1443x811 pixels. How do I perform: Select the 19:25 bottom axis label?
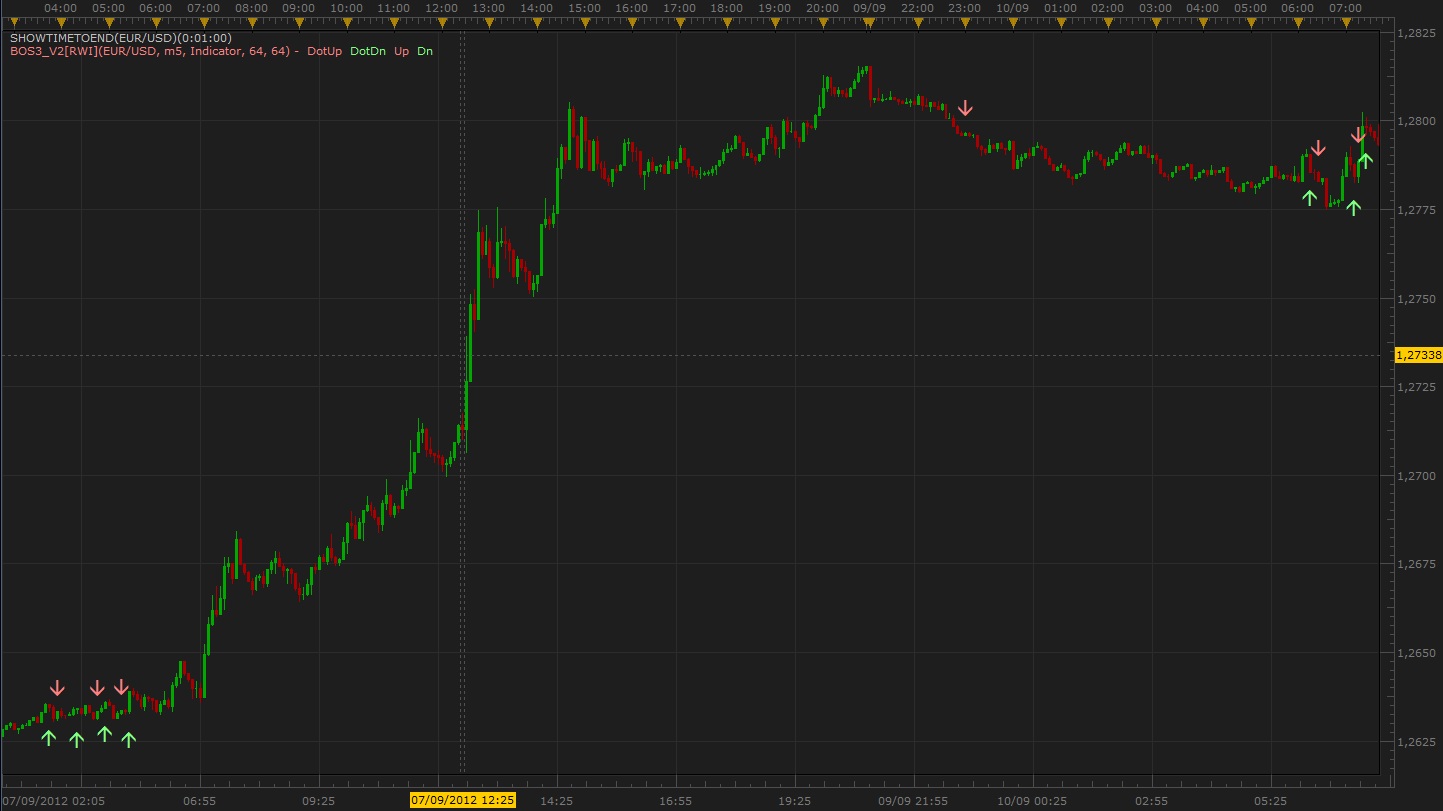(x=794, y=801)
